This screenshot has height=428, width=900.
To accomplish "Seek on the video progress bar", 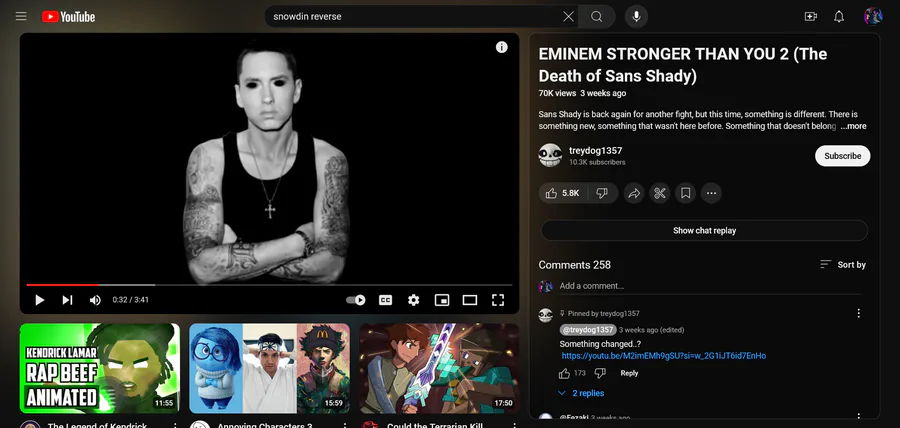I will click(x=269, y=285).
